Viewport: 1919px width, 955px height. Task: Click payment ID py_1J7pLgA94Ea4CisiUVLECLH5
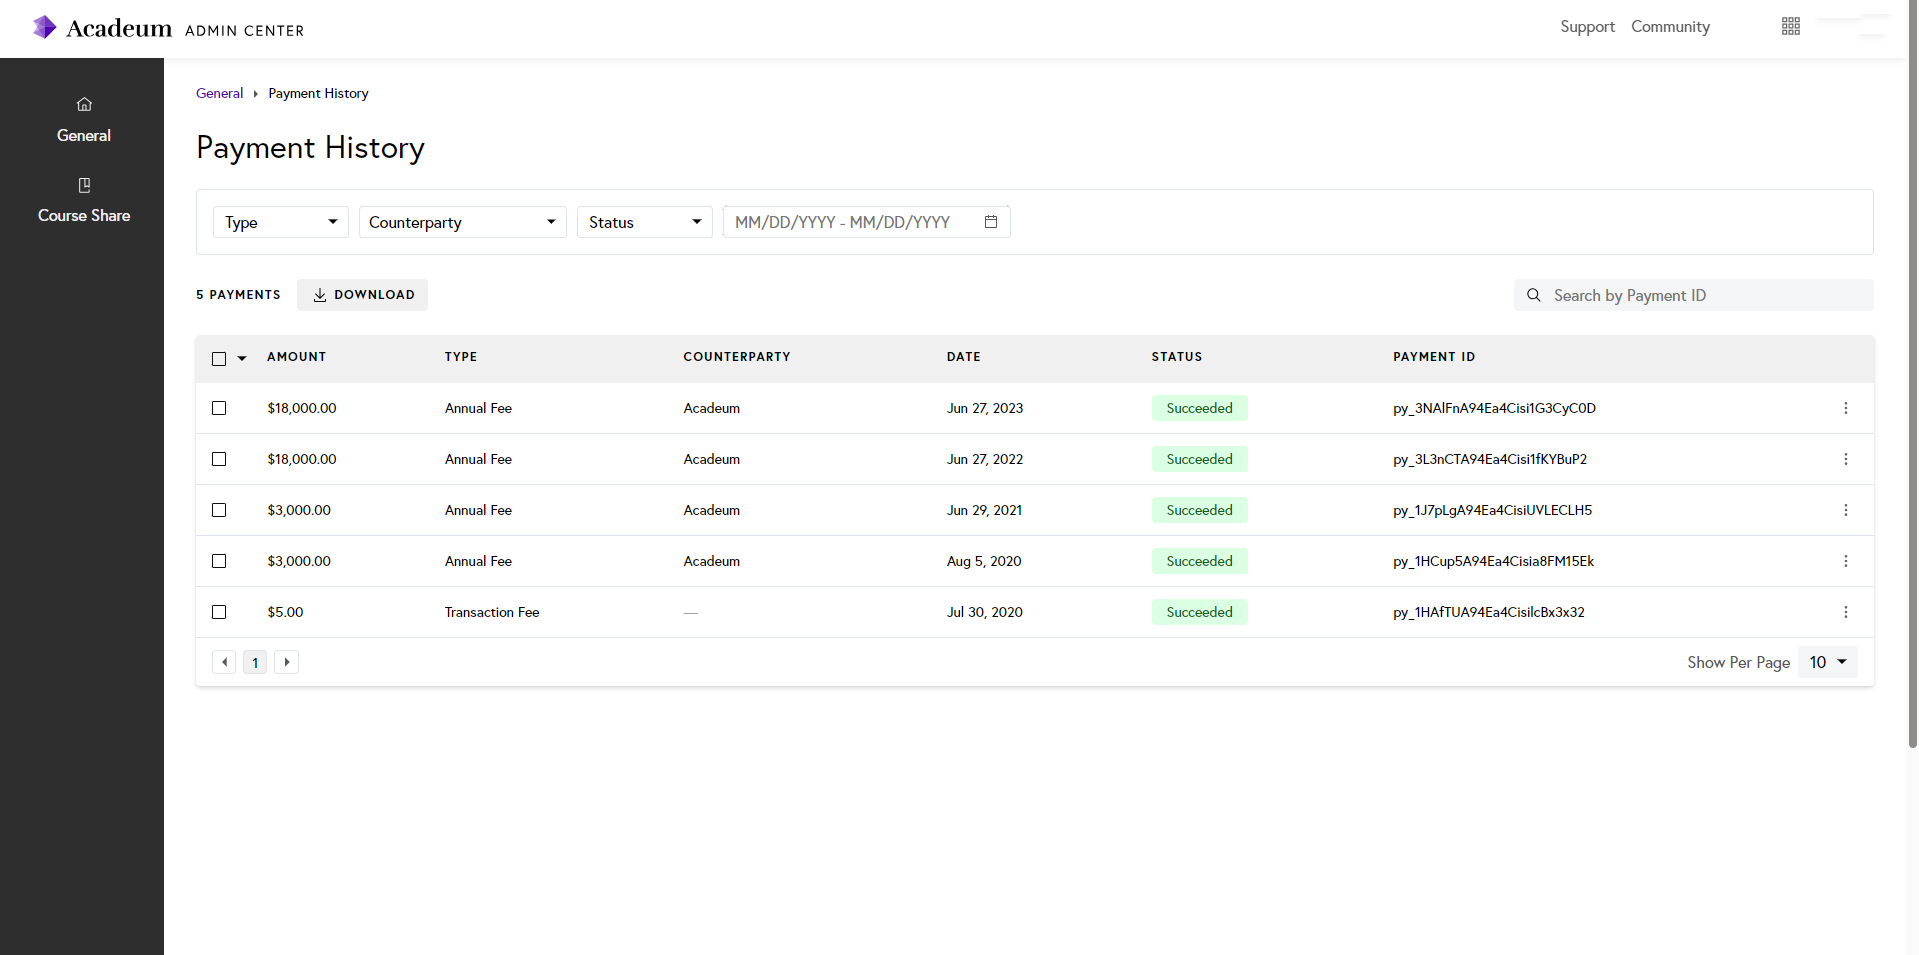pos(1492,510)
